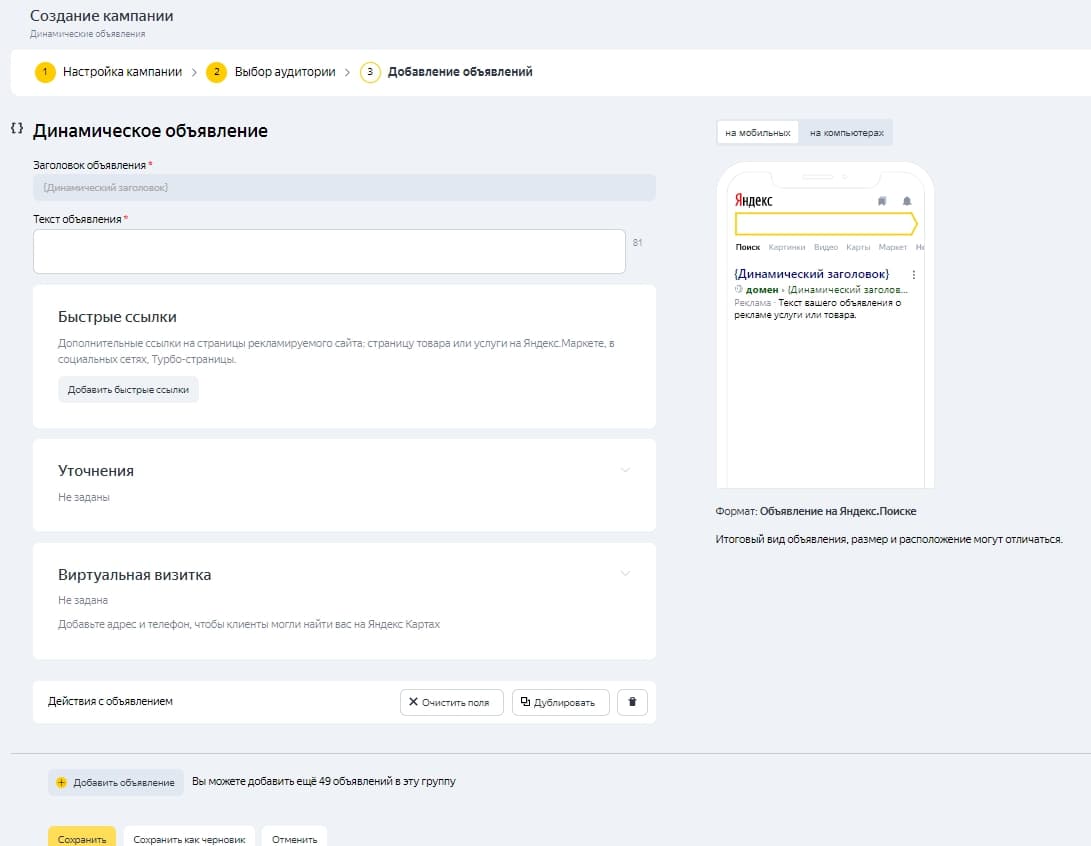
Task: Focus the Текст объявления input field
Action: [329, 251]
